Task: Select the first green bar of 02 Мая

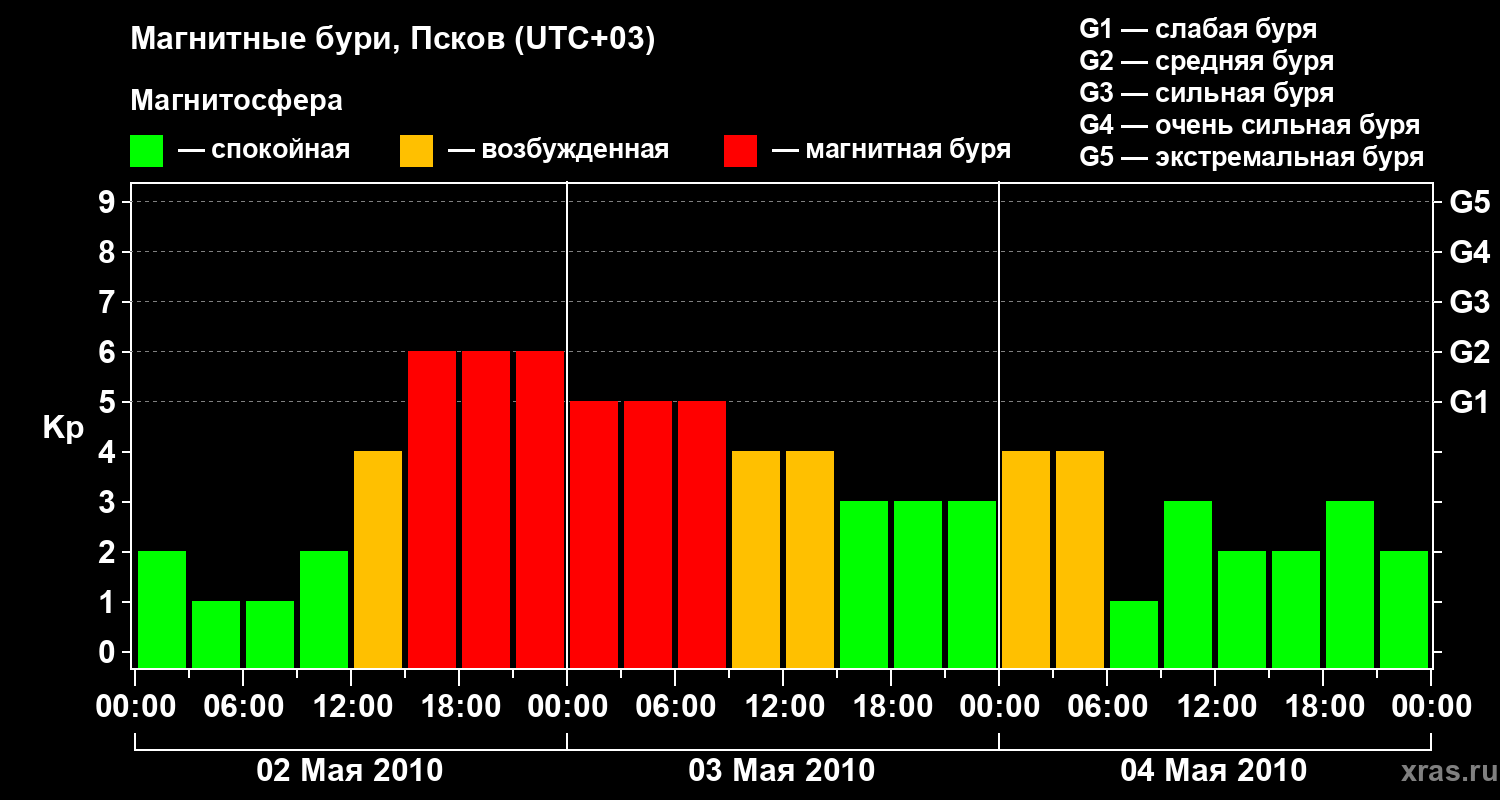Action: [x=162, y=609]
